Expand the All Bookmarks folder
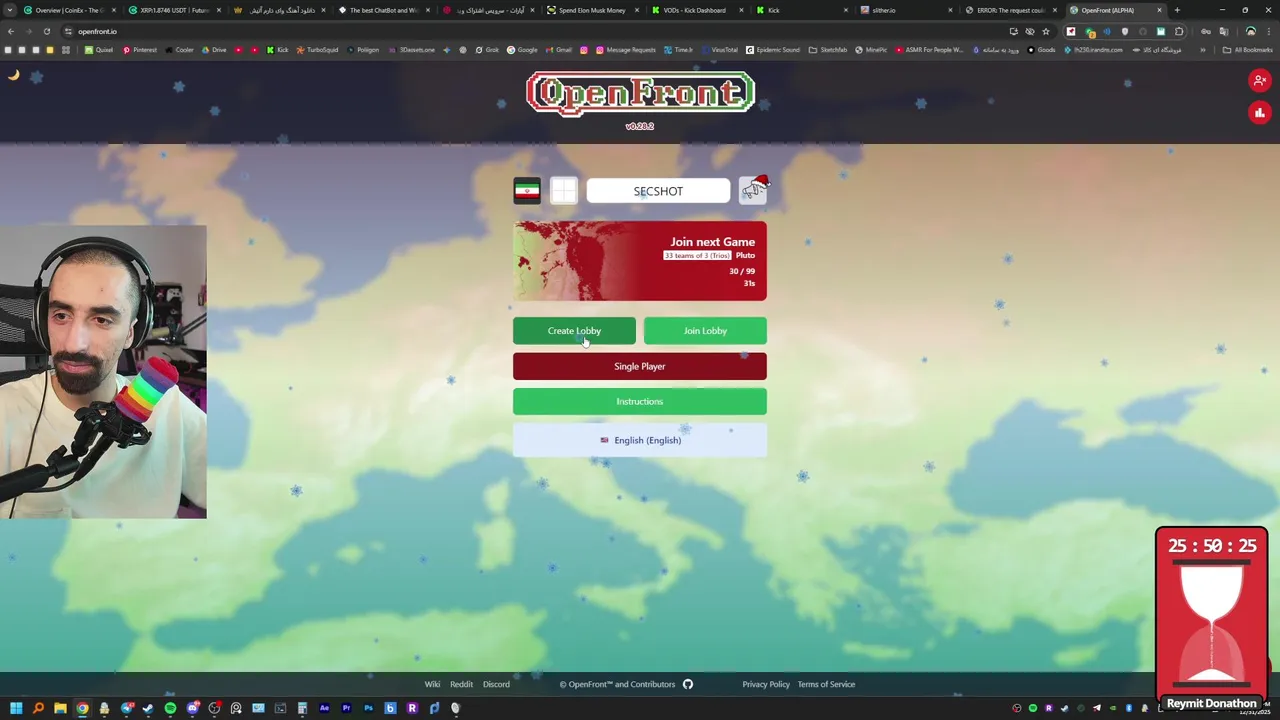 (x=1249, y=50)
